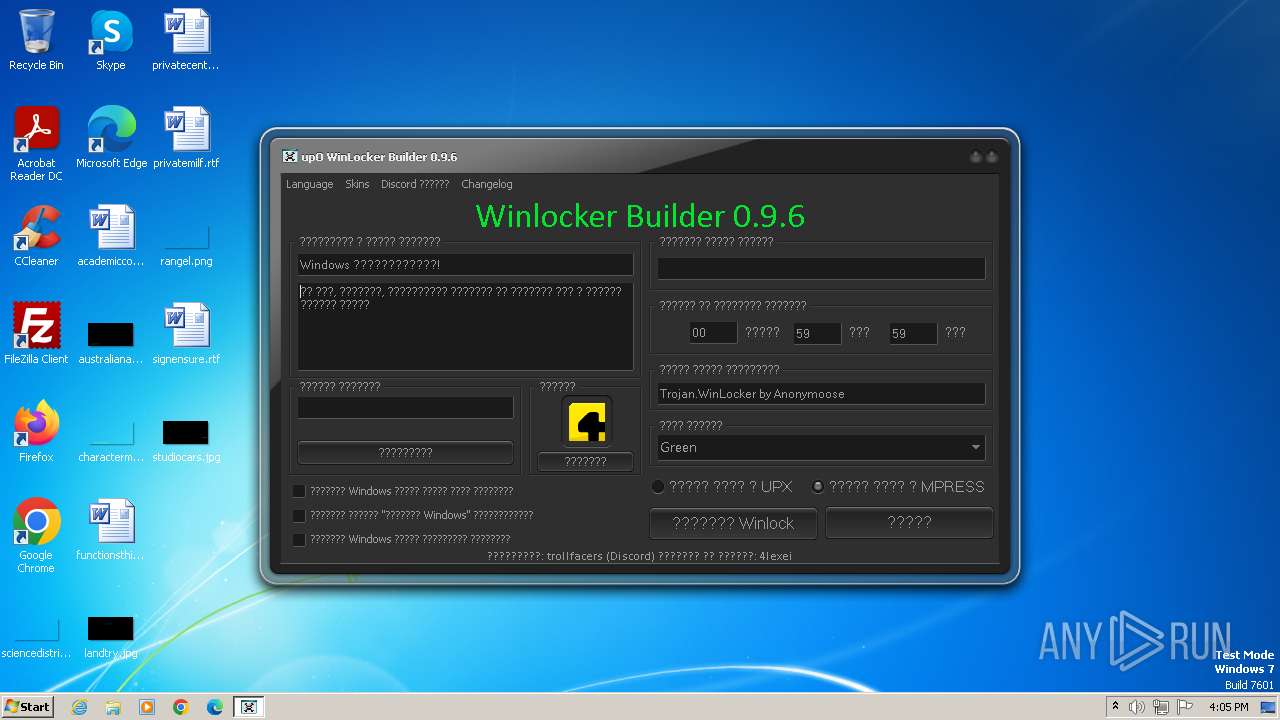The width and height of the screenshot is (1280, 720).
Task: Launch Firefox from the desktop
Action: pyautogui.click(x=36, y=432)
